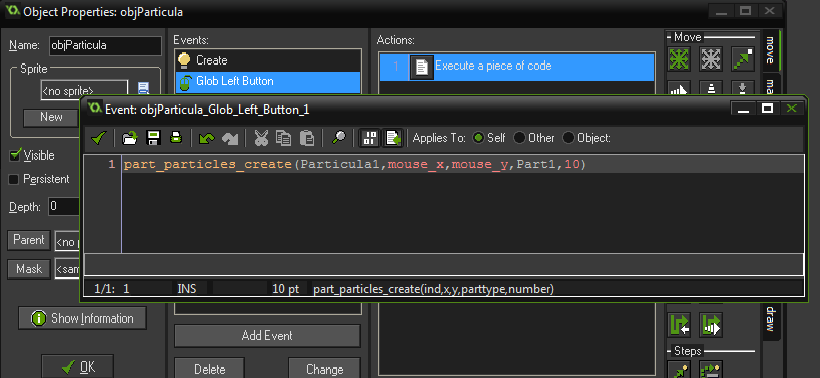Select the gray Move Free action icon
820x378 pixels.
point(711,59)
